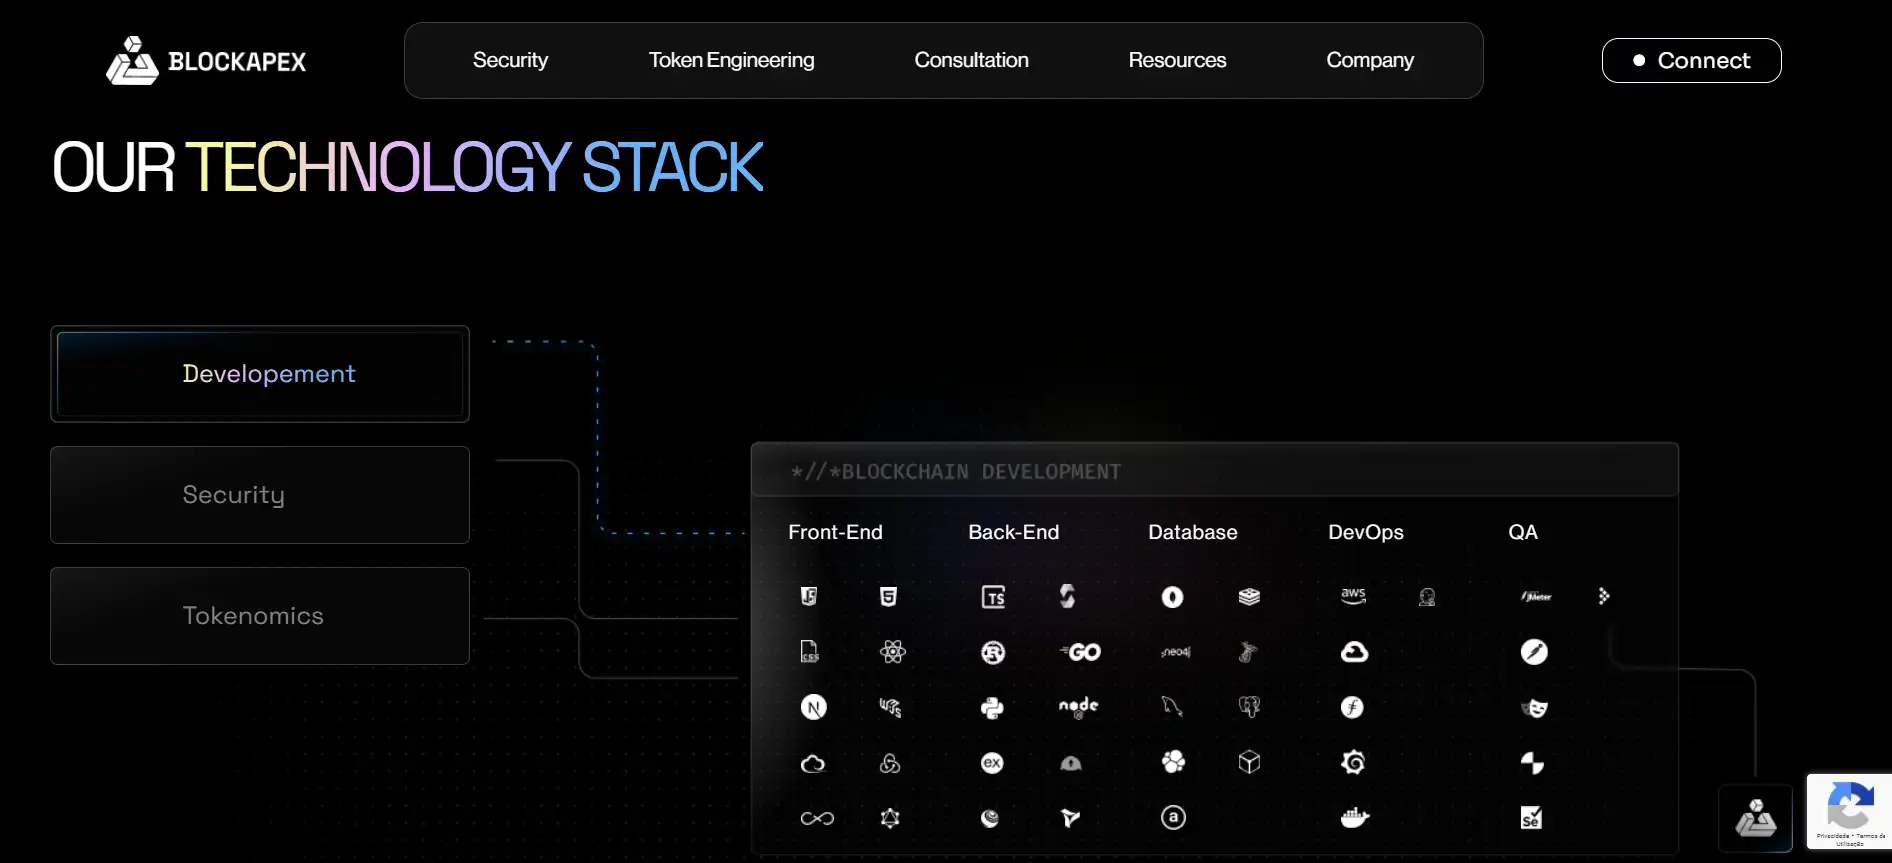This screenshot has width=1892, height=863.
Task: Select the React atom icon
Action: [x=892, y=652]
